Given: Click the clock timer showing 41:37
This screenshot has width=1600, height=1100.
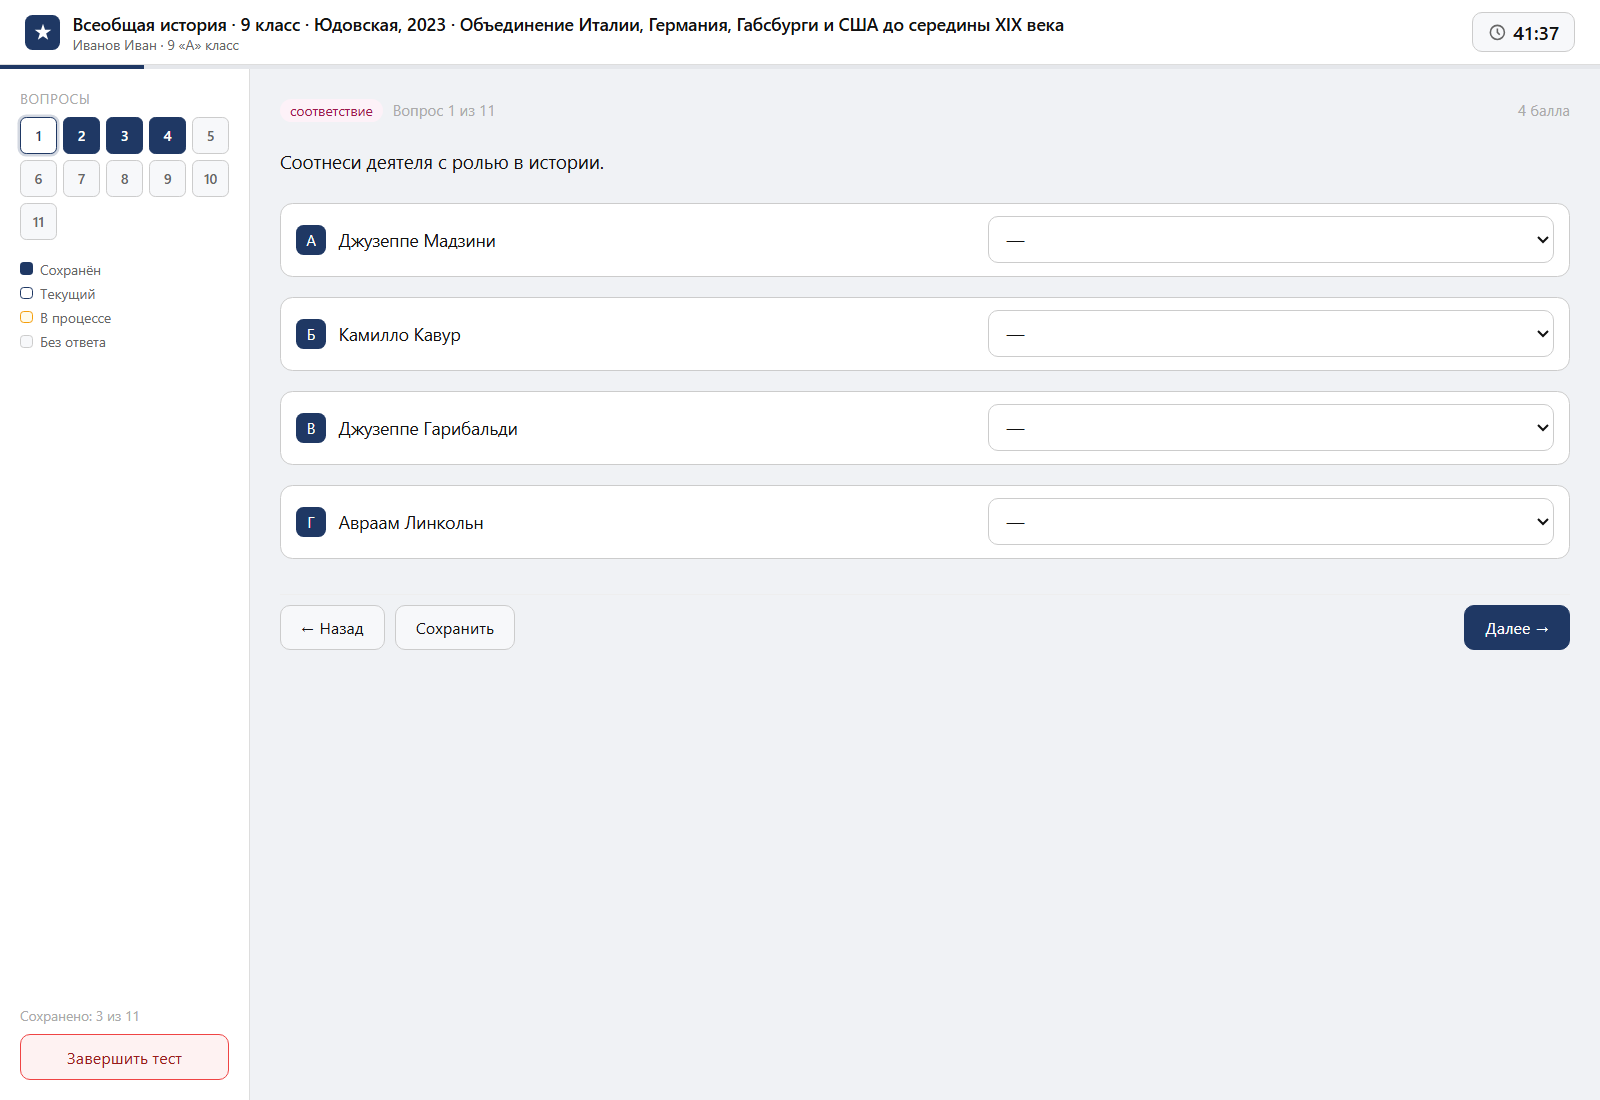Looking at the screenshot, I should pos(1523,32).
